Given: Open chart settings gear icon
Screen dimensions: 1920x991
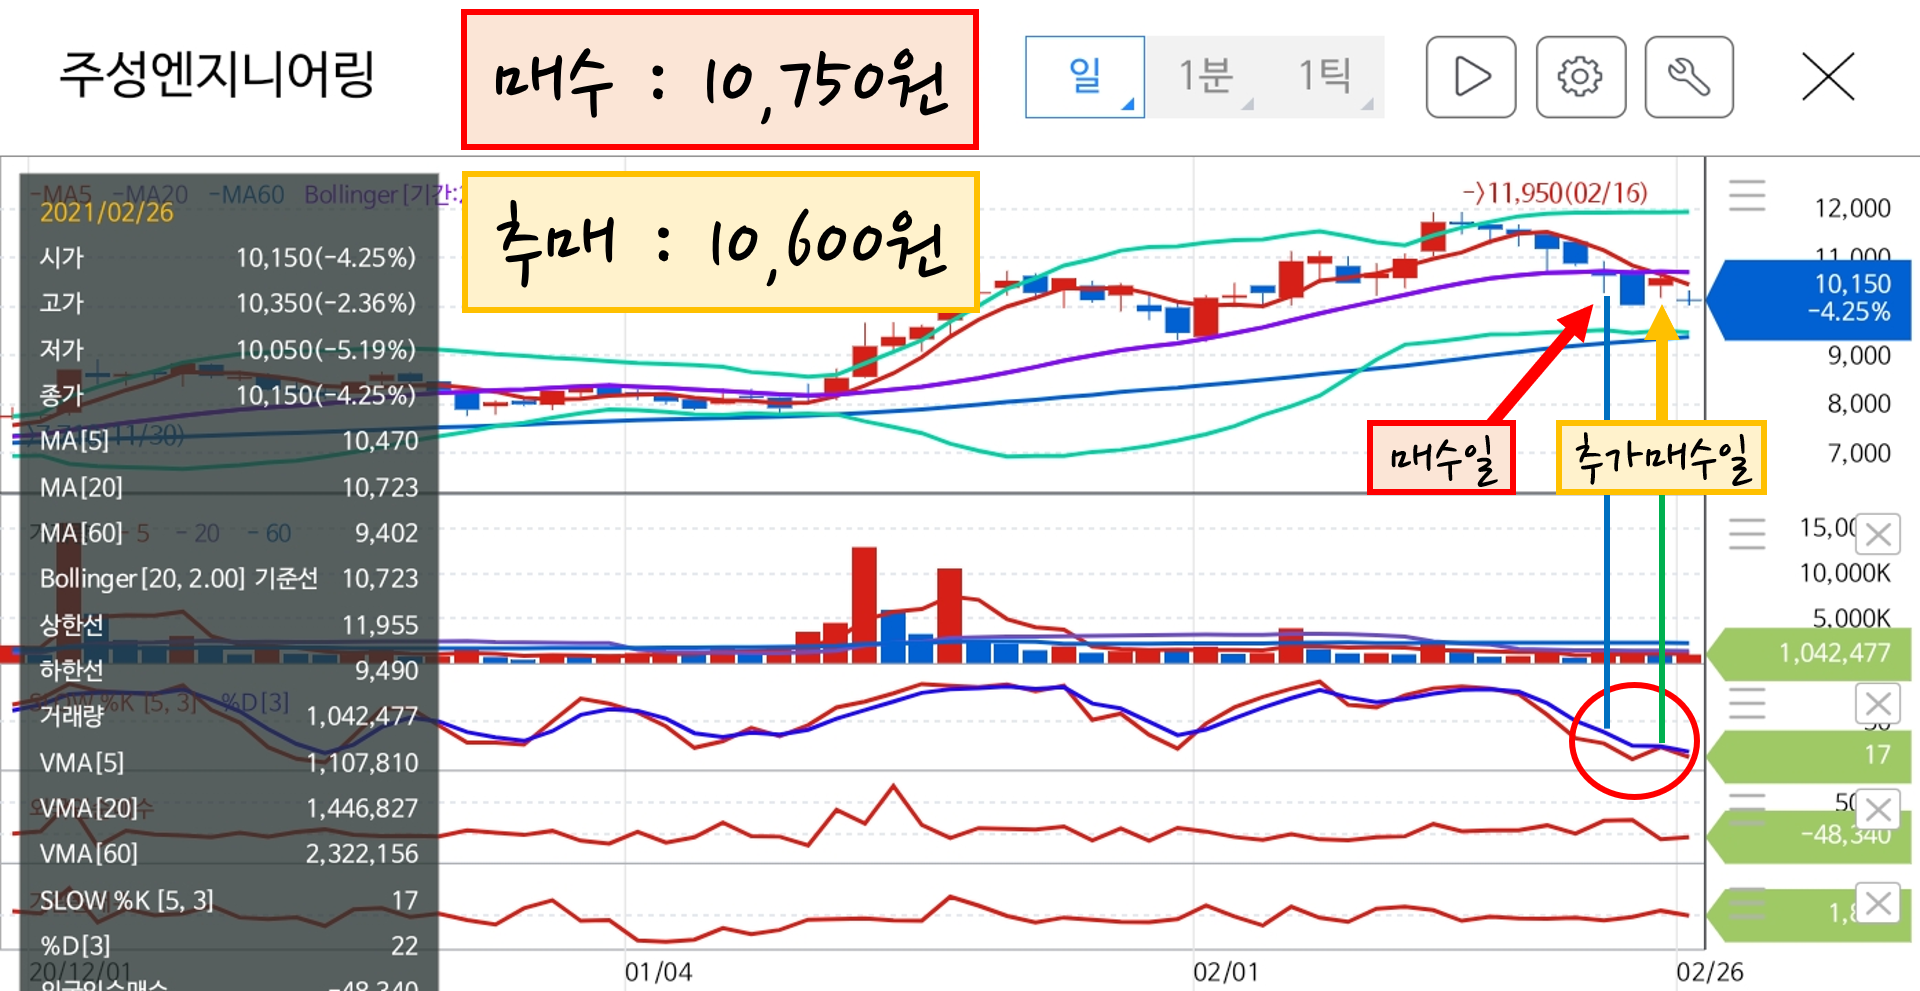Looking at the screenshot, I should coord(1580,77).
